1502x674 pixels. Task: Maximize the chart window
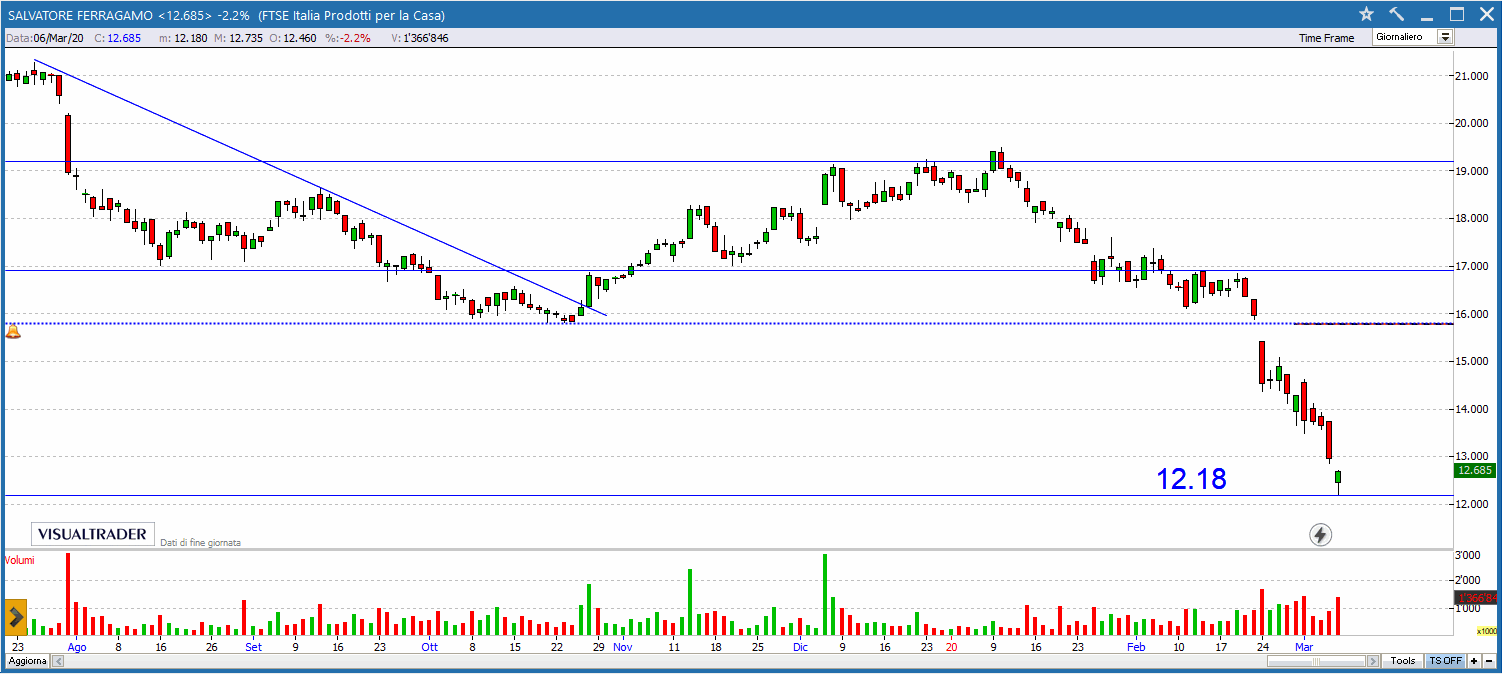coord(1457,14)
